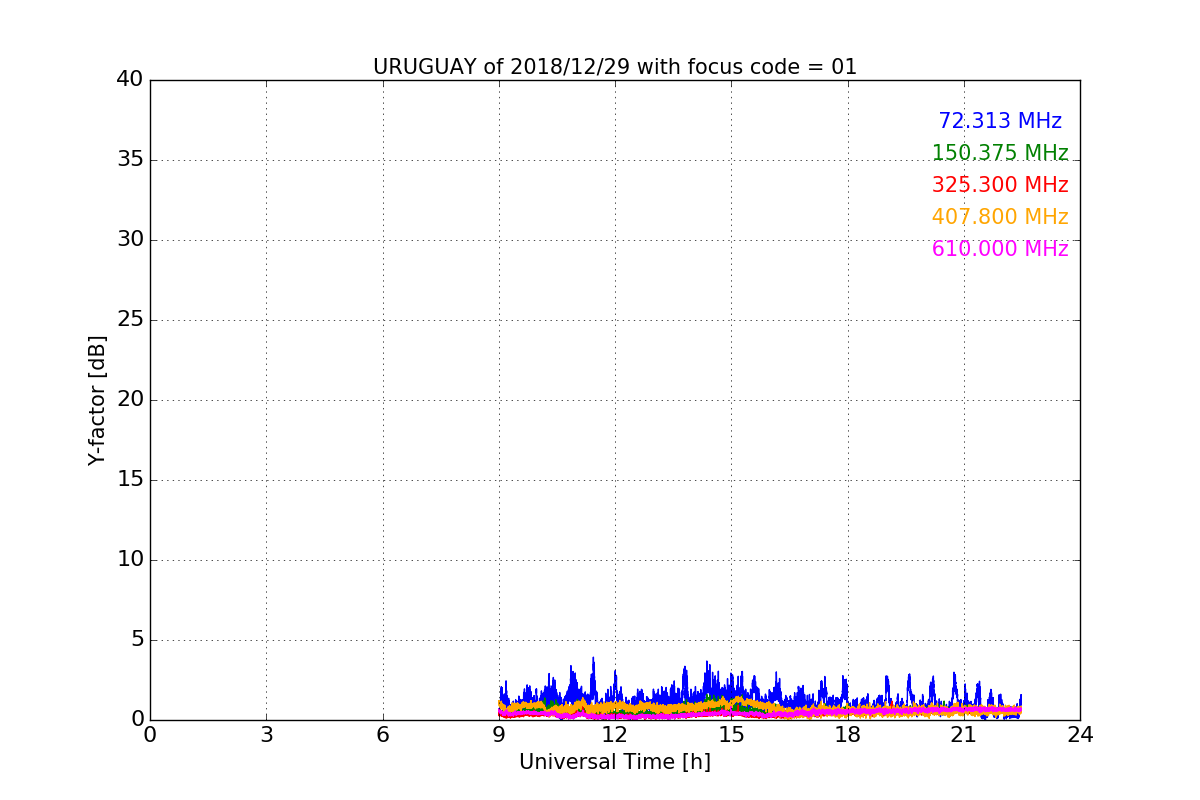Click the y-axis tick value 10

(x=130, y=560)
